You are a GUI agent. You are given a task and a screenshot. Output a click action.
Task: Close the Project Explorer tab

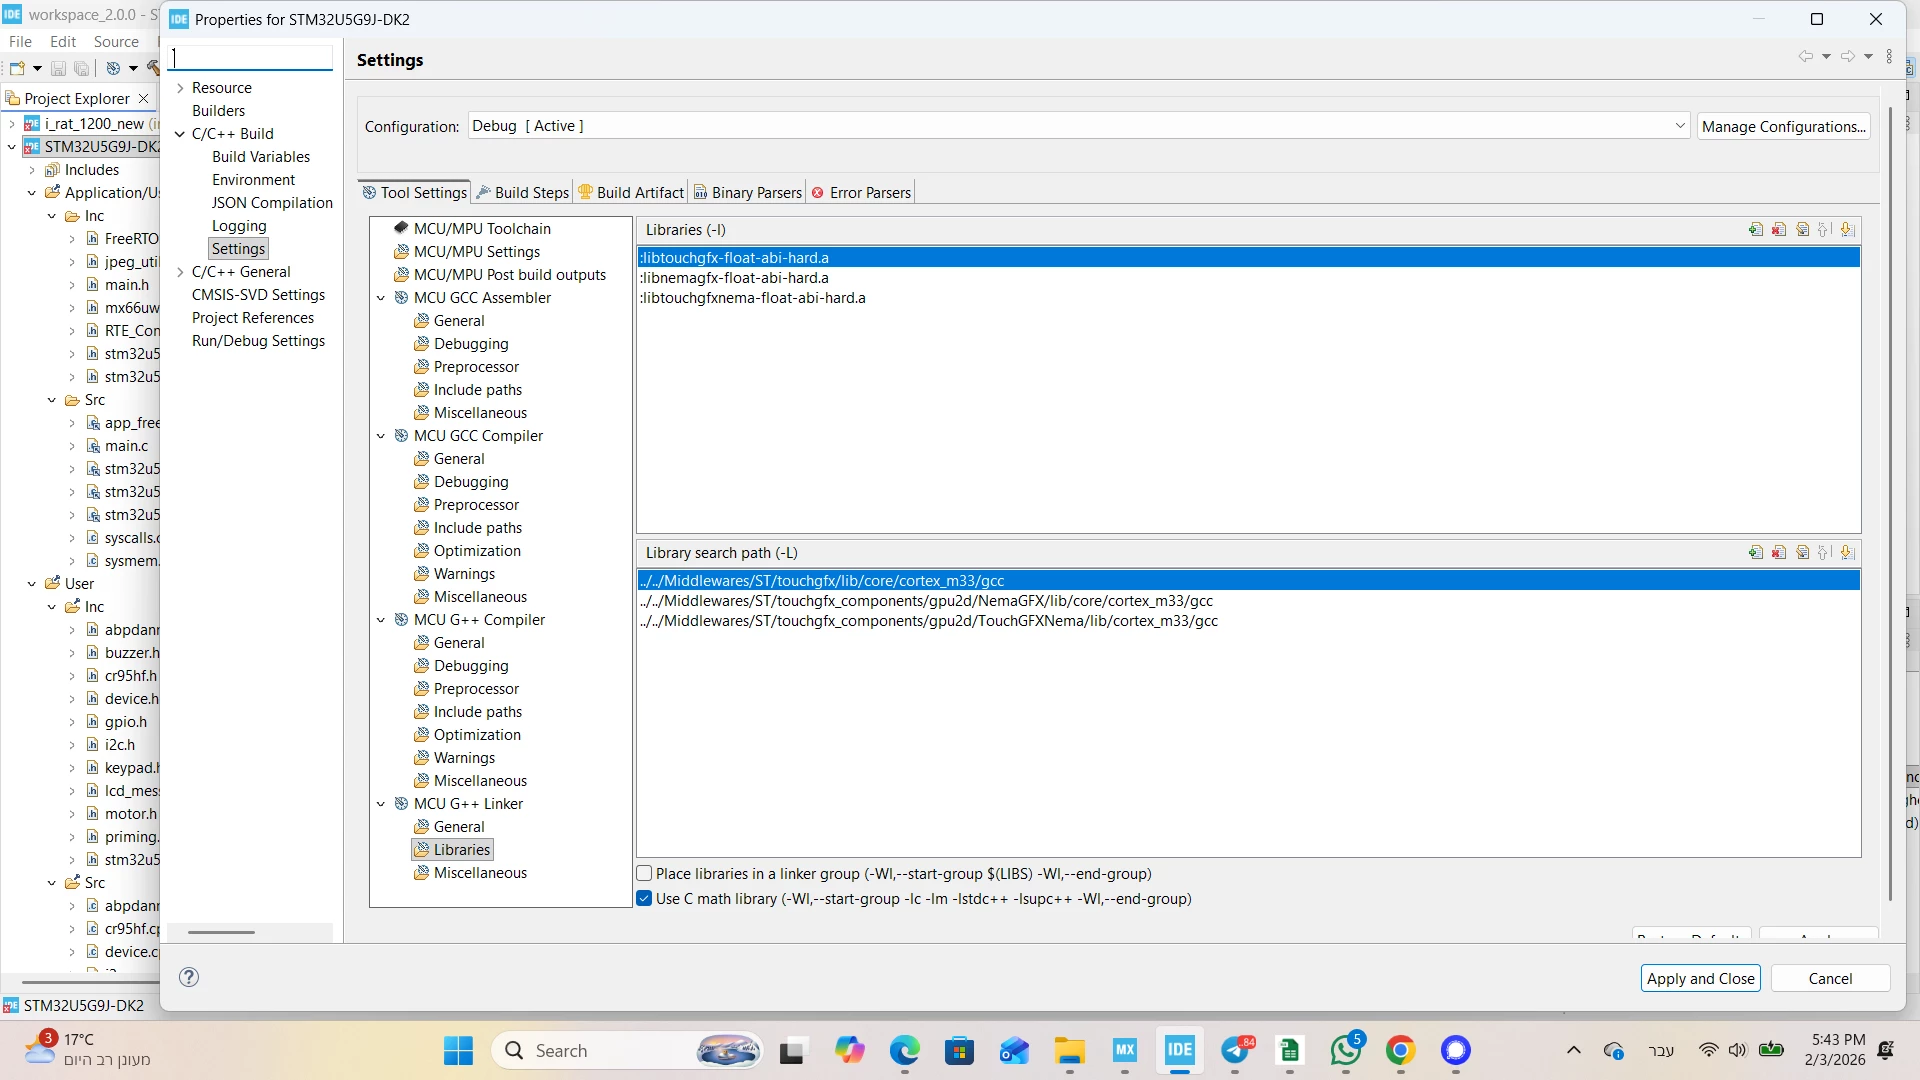coord(144,98)
